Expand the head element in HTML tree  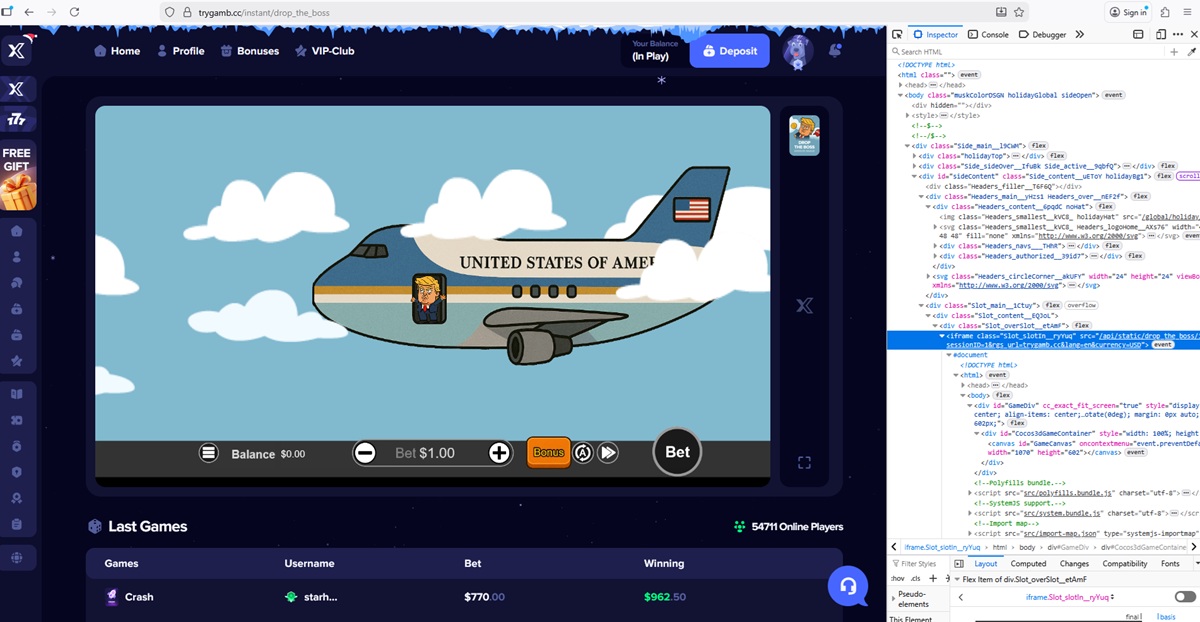point(901,85)
